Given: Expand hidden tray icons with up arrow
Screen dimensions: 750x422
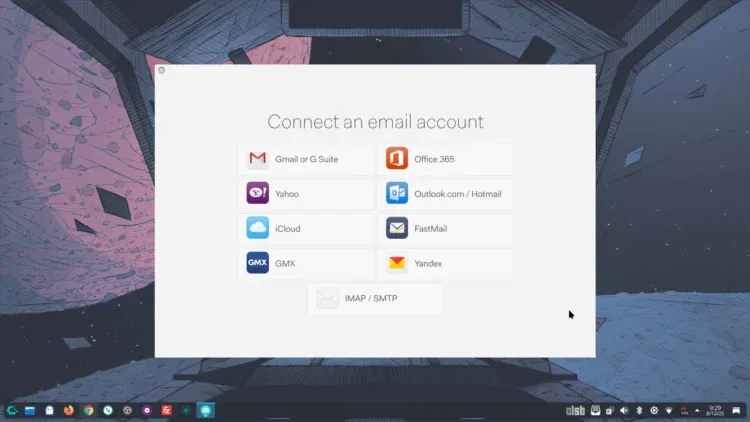Looking at the screenshot, I should (x=697, y=411).
